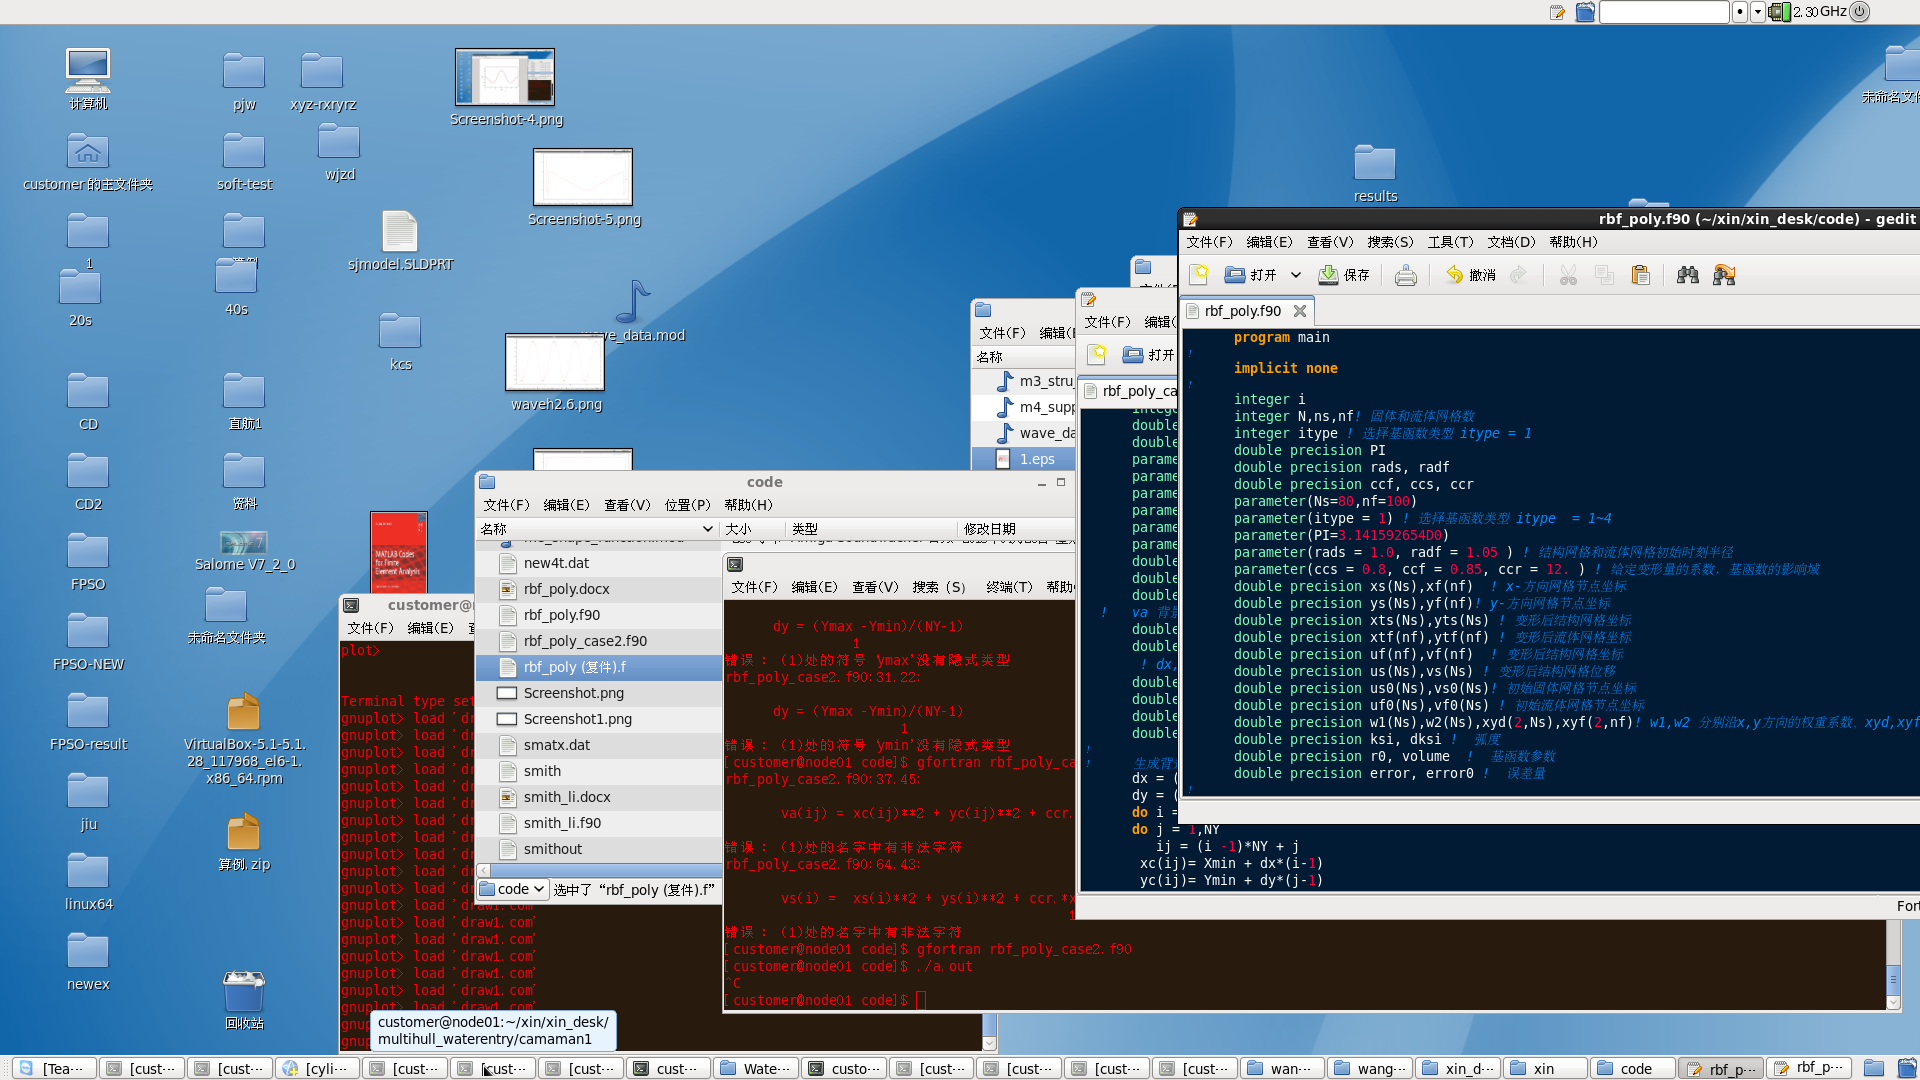Screen dimensions: 1920x1080
Task: Click the Find and Replace icon
Action: click(1724, 275)
